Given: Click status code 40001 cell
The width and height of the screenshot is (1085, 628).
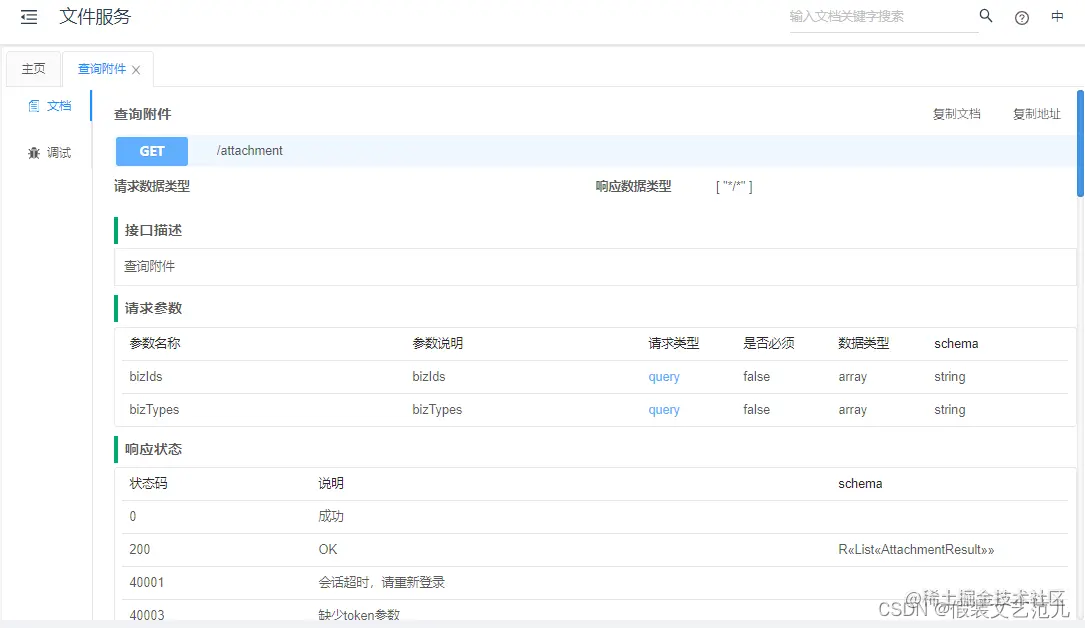Looking at the screenshot, I should (x=147, y=583).
